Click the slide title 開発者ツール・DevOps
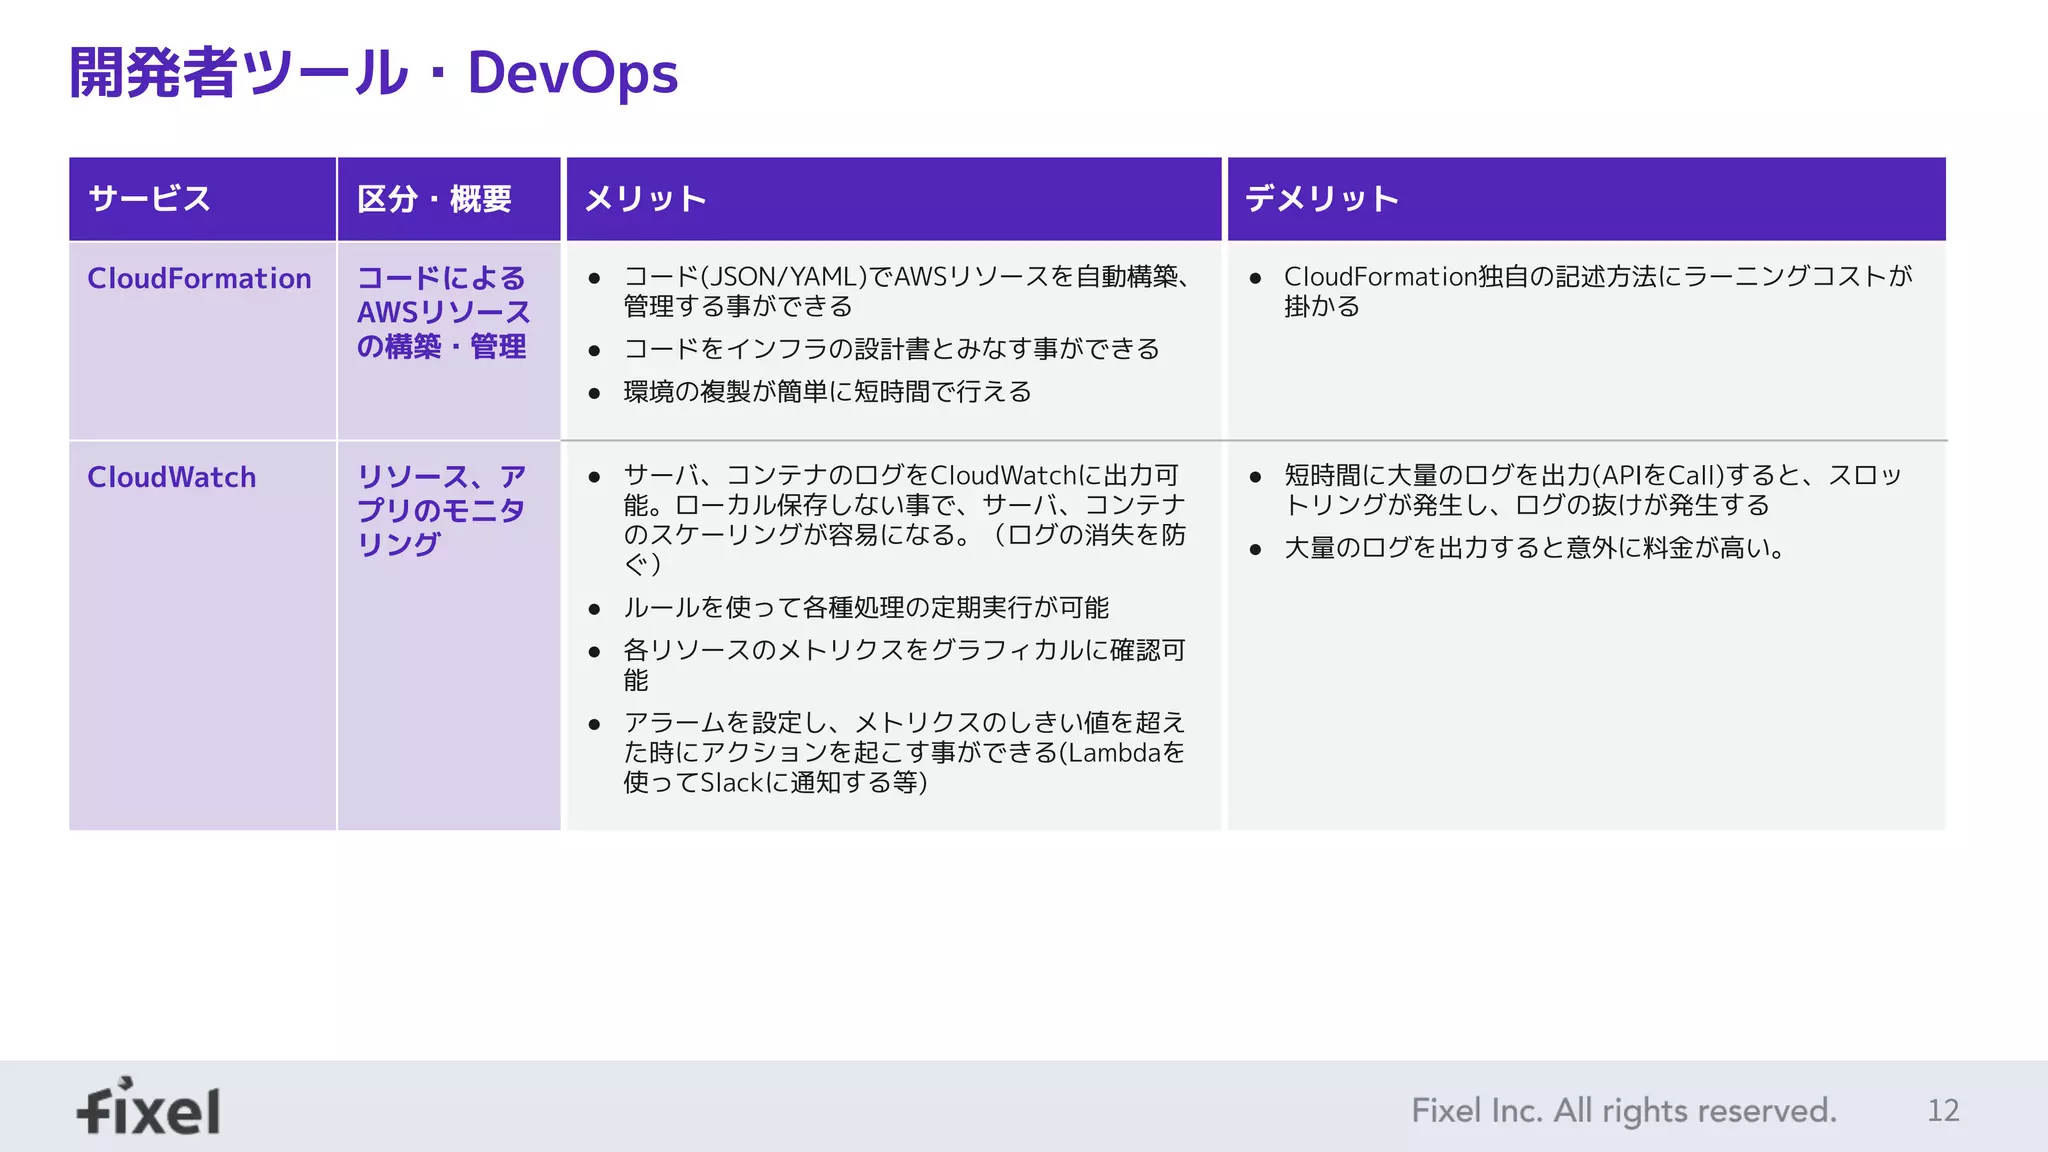This screenshot has height=1152, width=2048. click(373, 73)
